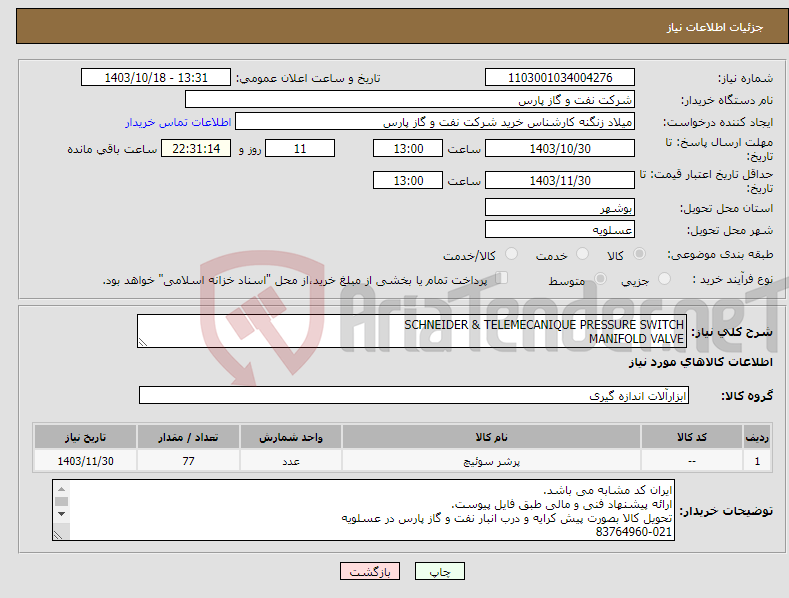
Task: Click the چاپ (print) button
Action: (x=439, y=571)
